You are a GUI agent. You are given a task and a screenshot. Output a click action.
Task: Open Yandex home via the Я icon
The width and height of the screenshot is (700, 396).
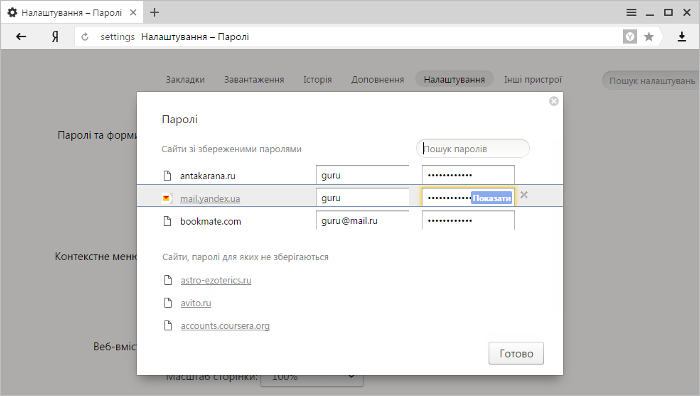coord(55,37)
